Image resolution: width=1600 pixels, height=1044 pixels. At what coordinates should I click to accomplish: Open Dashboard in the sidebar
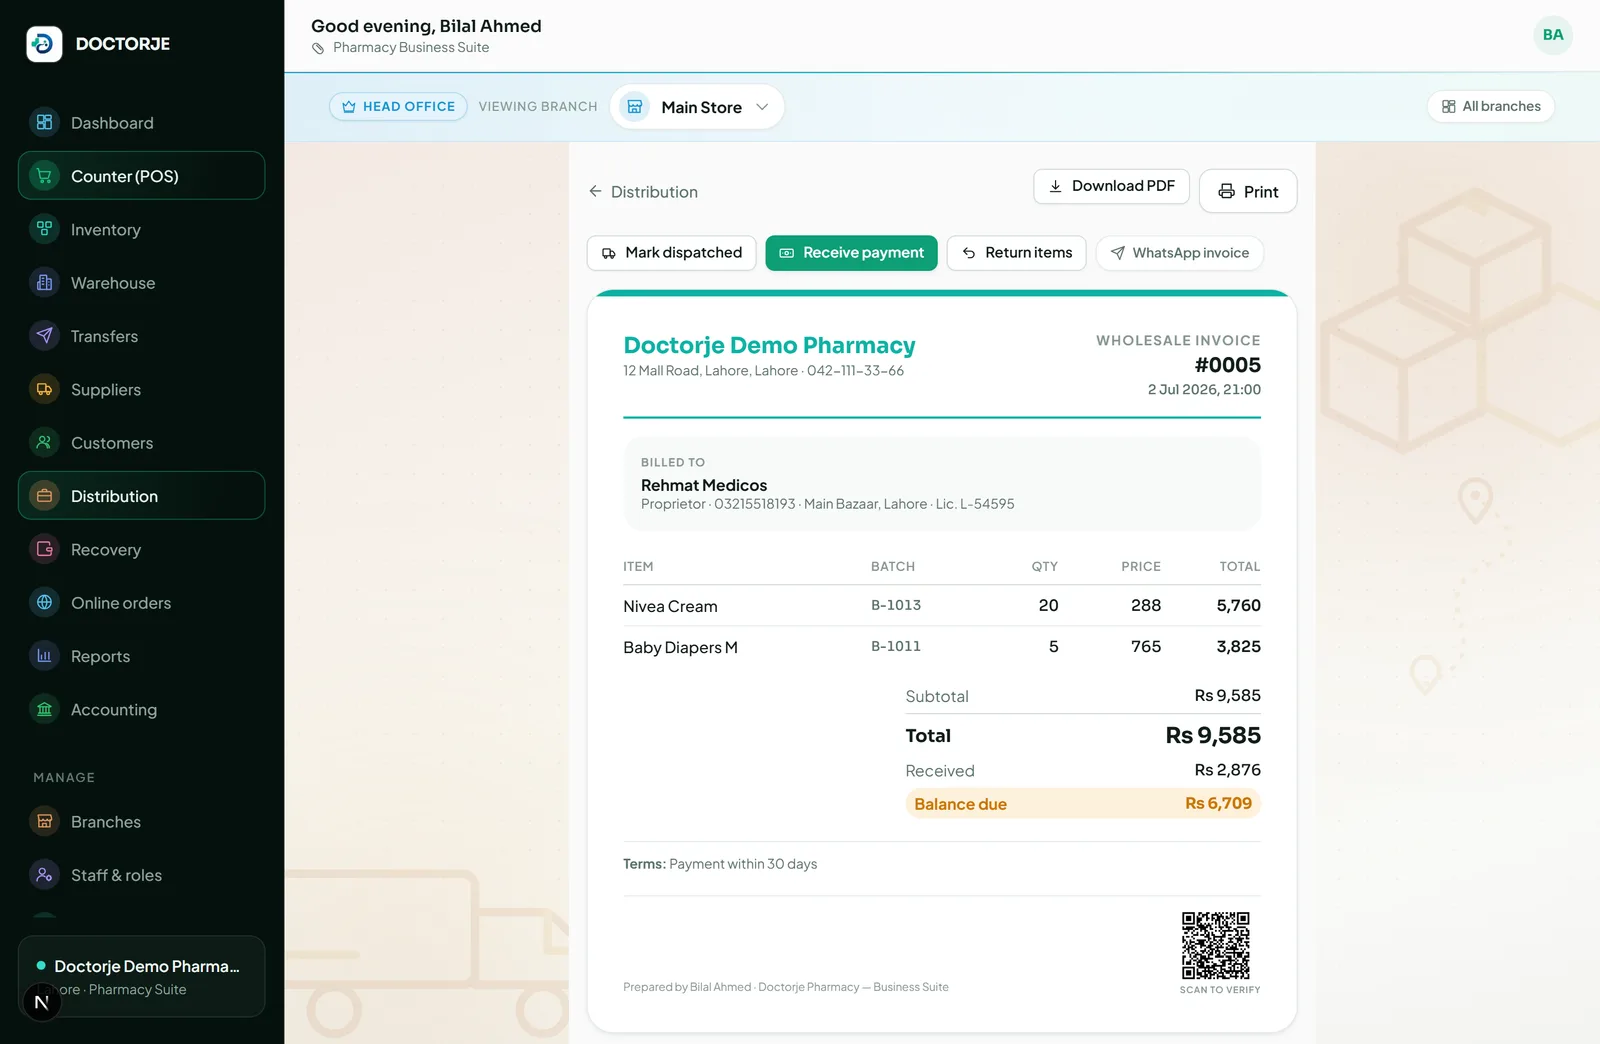point(141,123)
